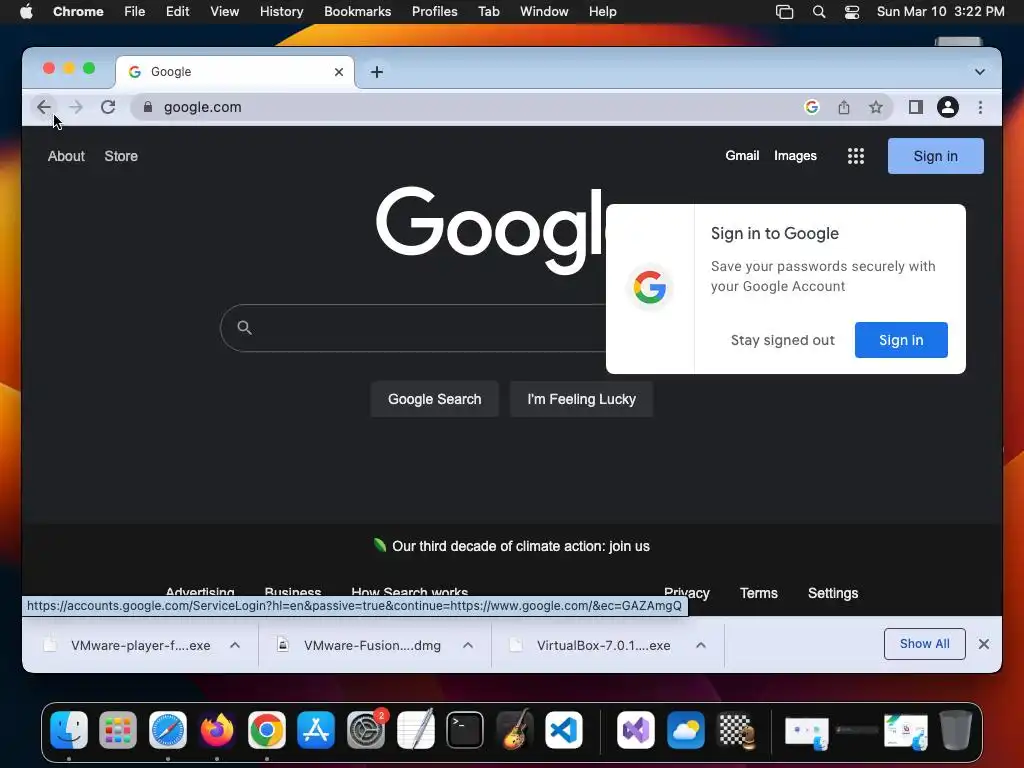Open the tab search chevron
1024x768 pixels.
tap(980, 72)
